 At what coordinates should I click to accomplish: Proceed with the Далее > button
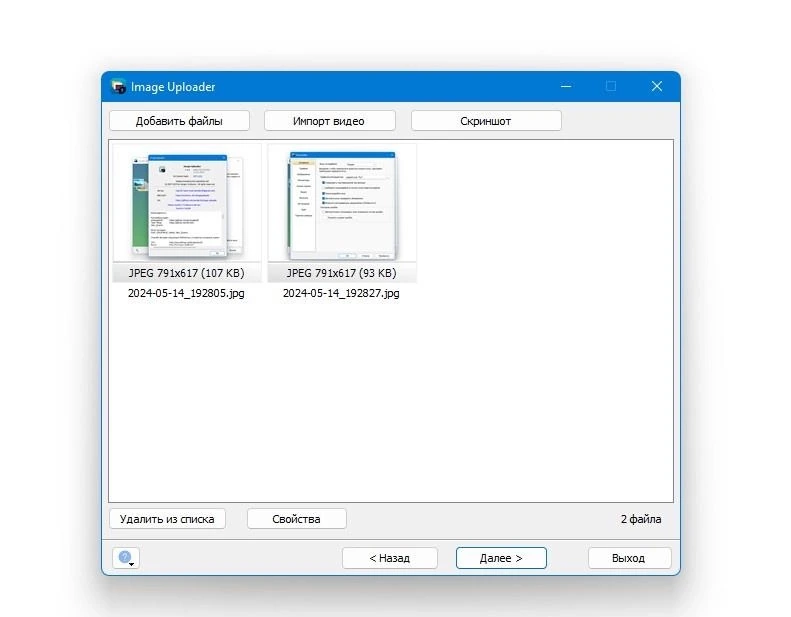(501, 558)
